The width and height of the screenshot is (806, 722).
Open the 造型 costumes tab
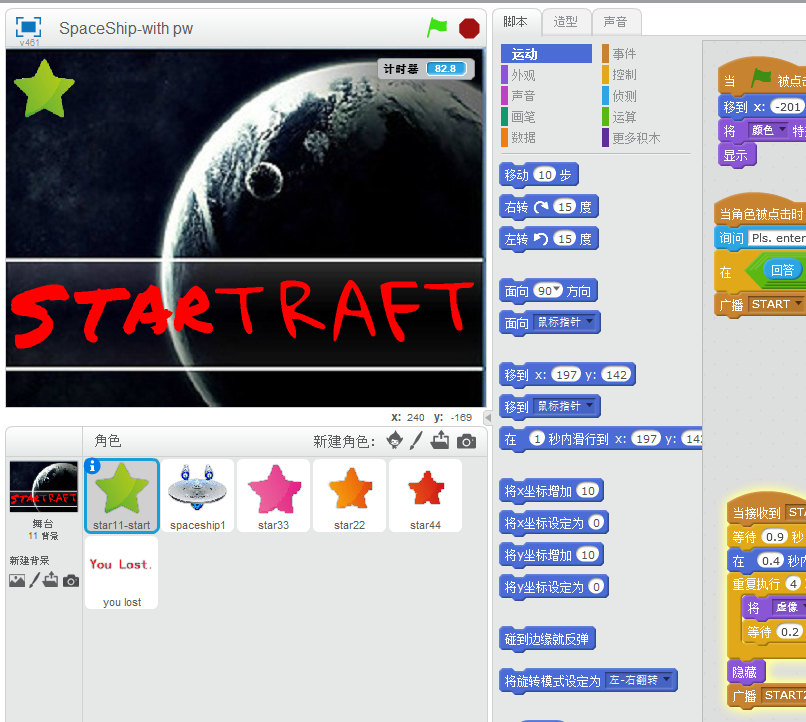point(565,22)
